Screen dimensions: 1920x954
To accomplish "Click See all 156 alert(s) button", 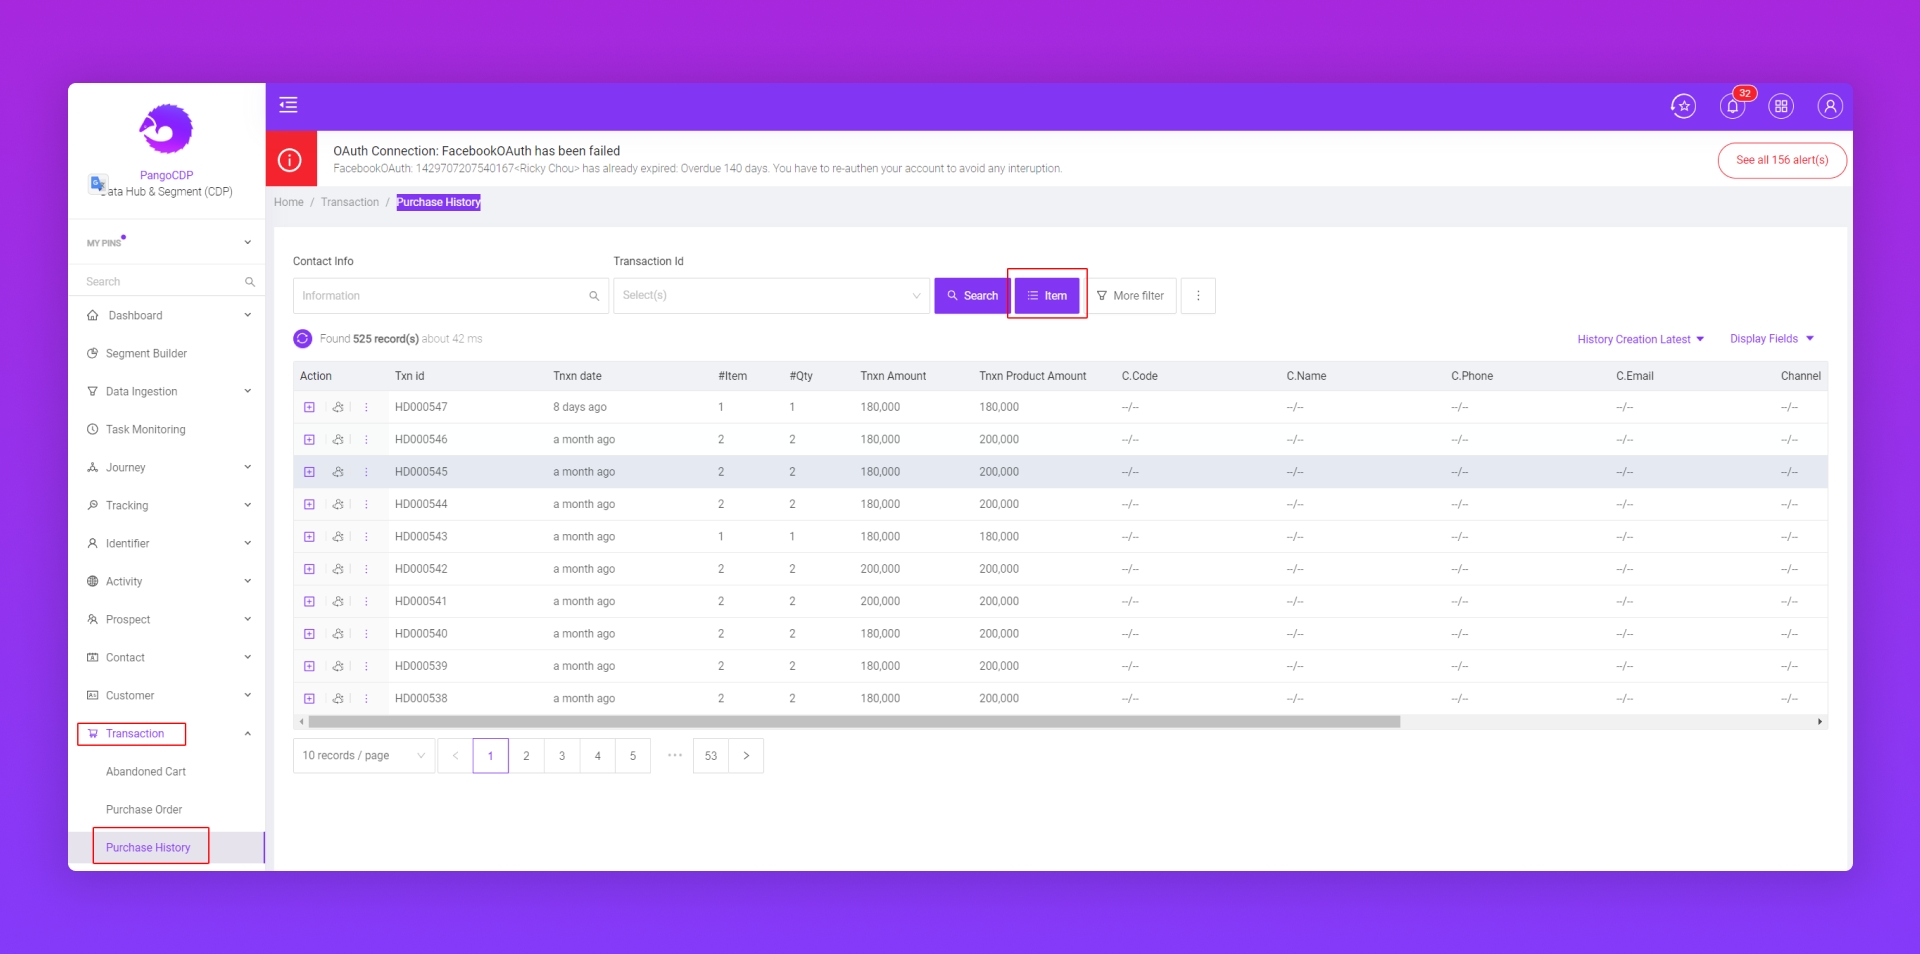I will (x=1781, y=160).
